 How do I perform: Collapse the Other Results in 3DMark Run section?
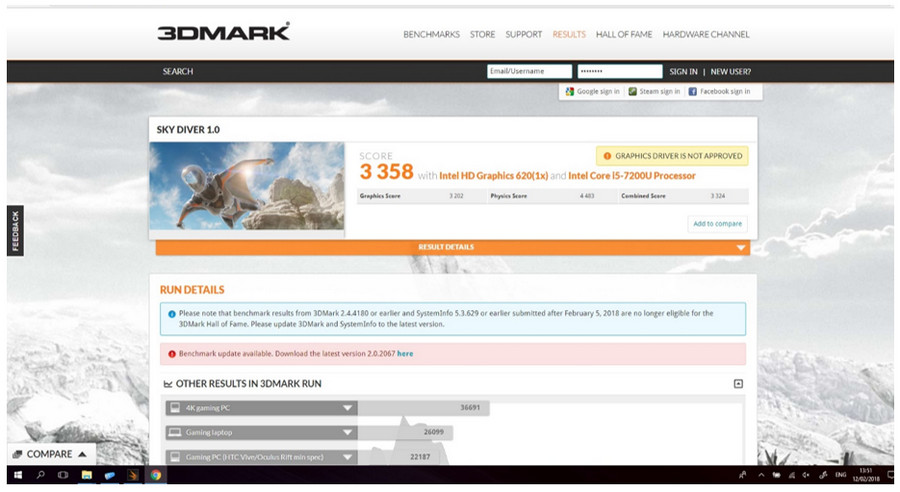coord(738,384)
